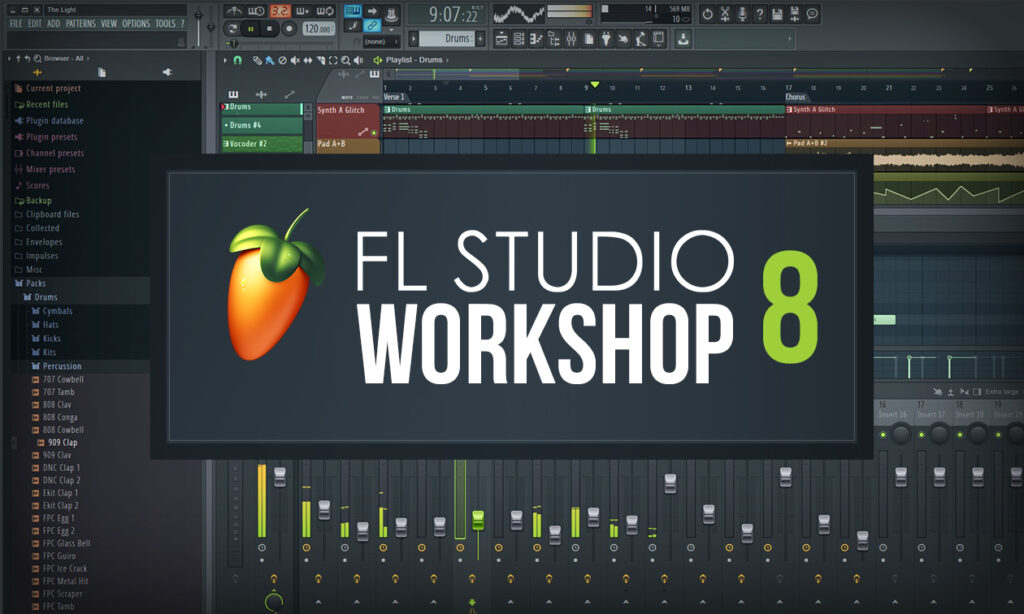Click the save new version icon

click(795, 14)
